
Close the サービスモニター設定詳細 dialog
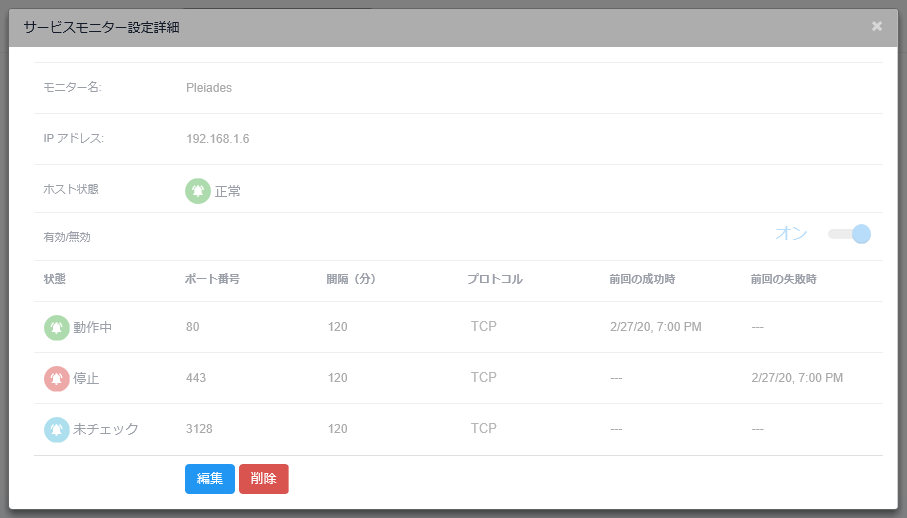click(x=877, y=26)
